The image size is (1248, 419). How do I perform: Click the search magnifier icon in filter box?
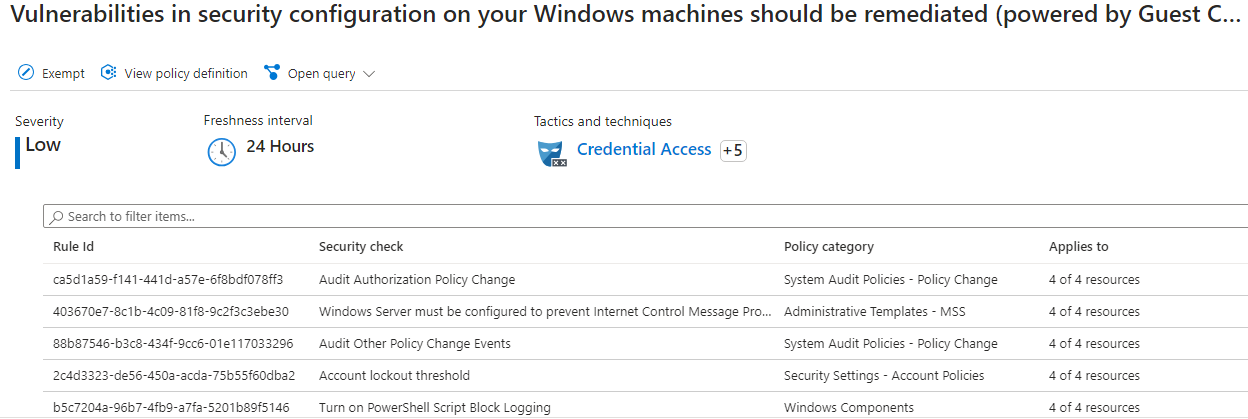point(57,216)
